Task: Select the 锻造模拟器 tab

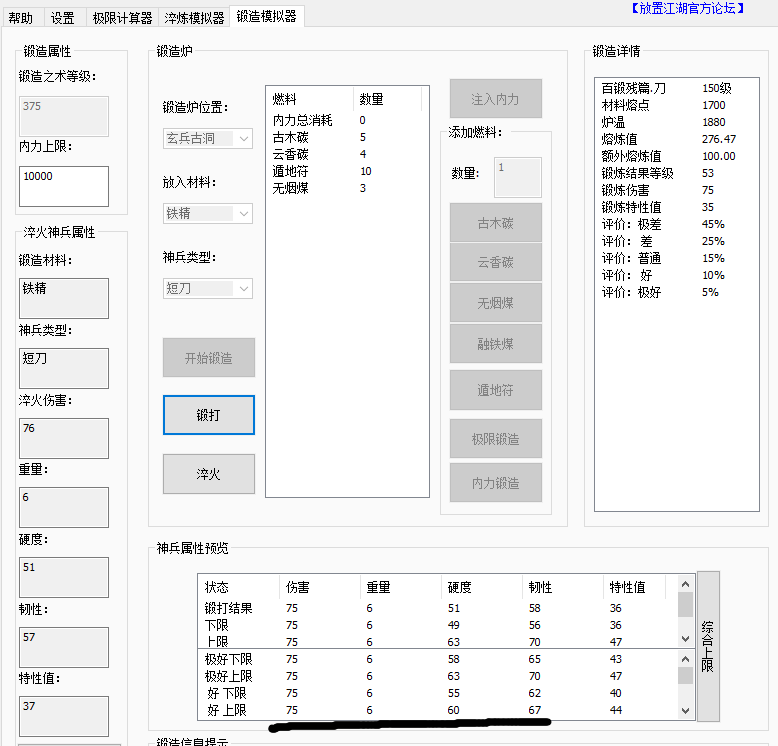Action: tap(266, 16)
